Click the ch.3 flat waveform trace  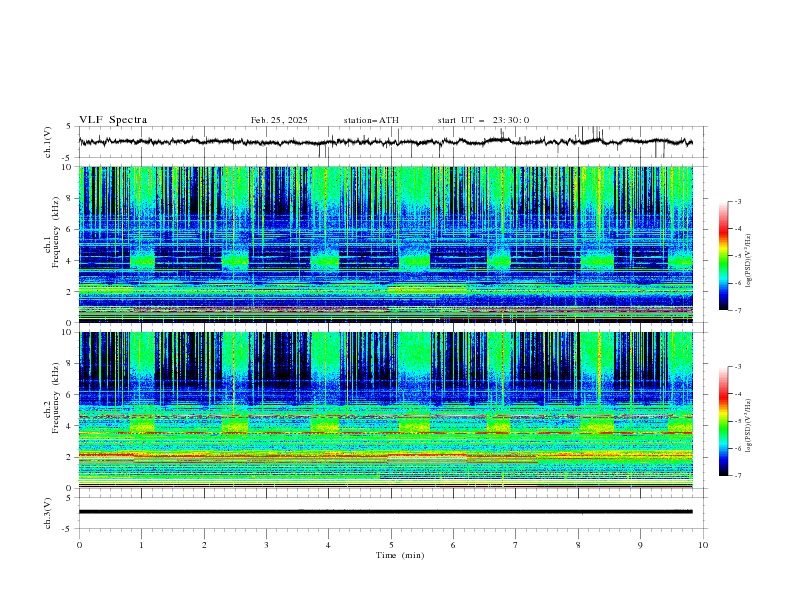click(x=385, y=512)
